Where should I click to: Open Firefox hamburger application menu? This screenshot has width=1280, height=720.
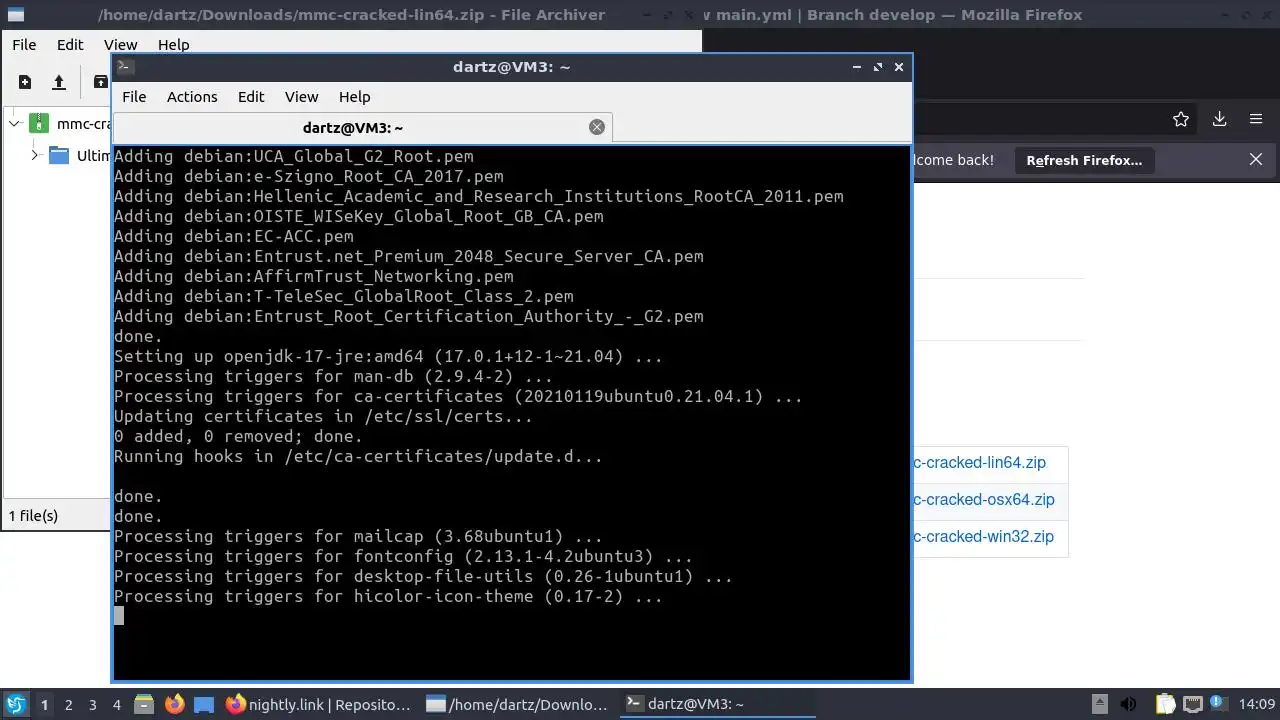point(1256,120)
